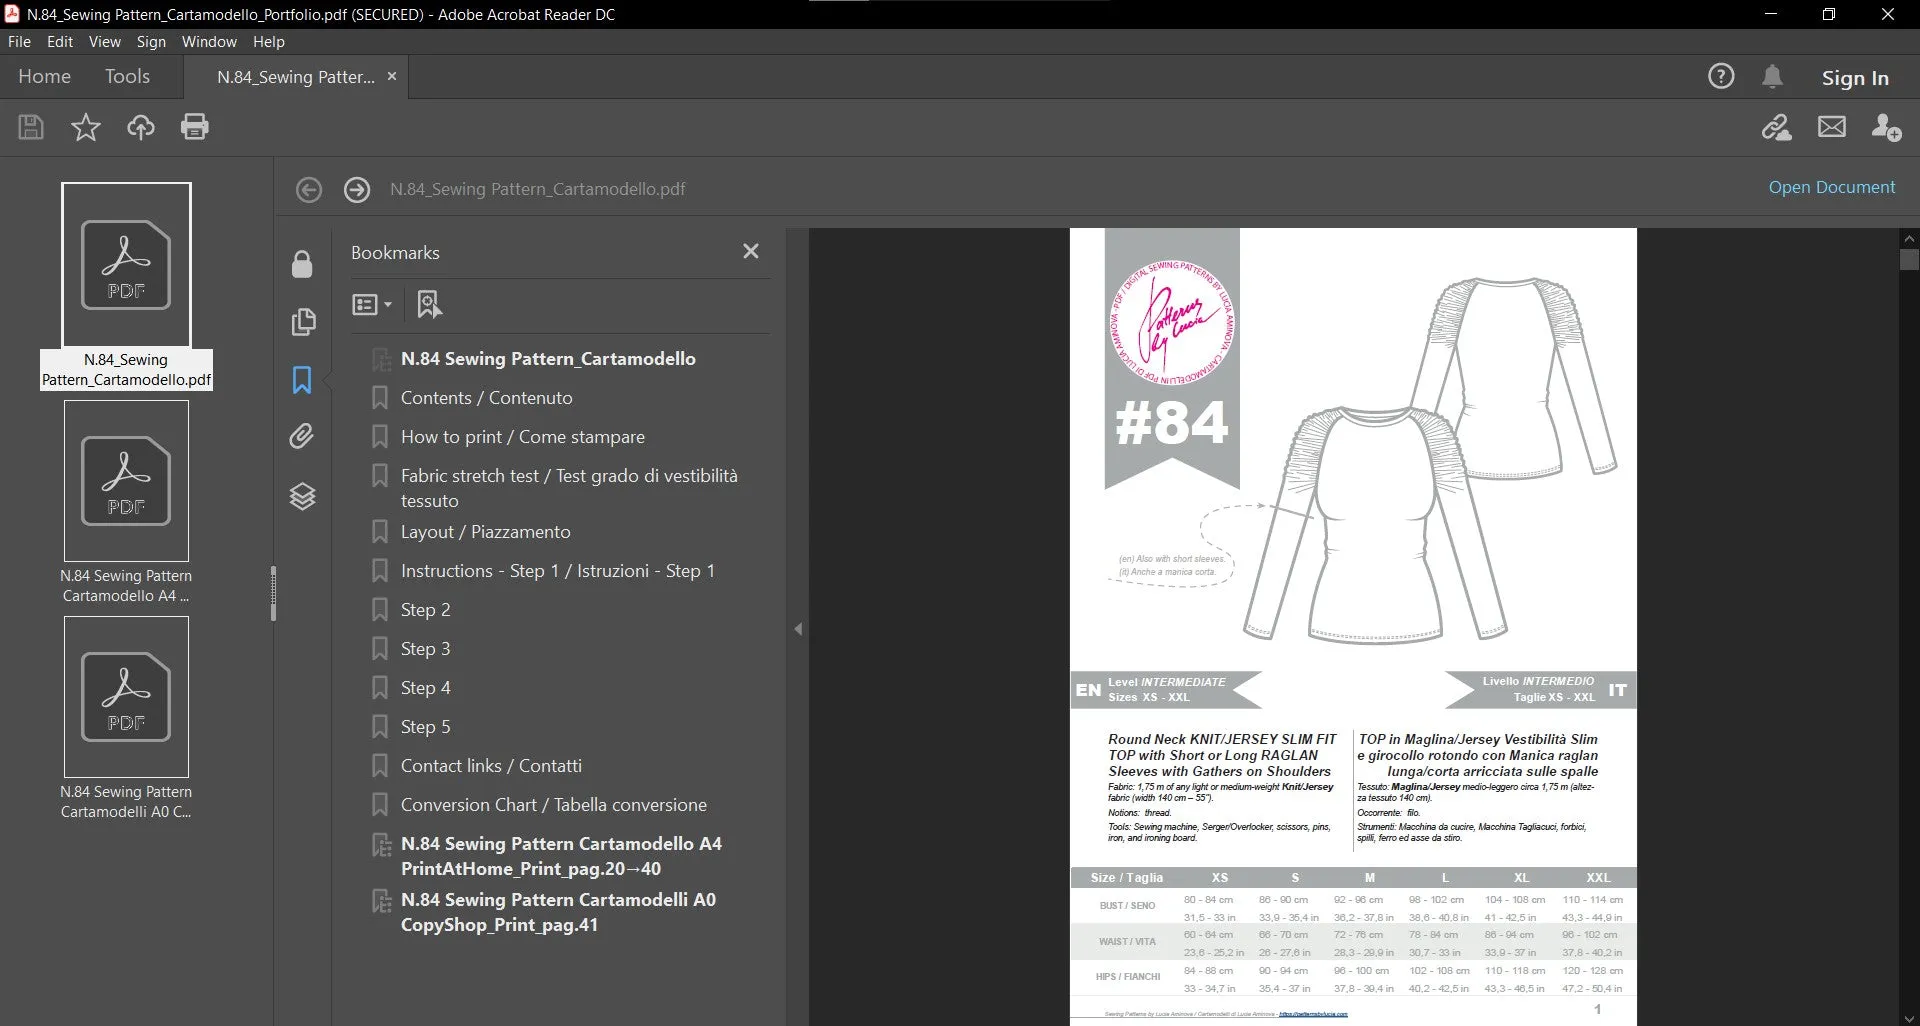Click the Share with others person icon
This screenshot has width=1920, height=1026.
click(x=1886, y=127)
